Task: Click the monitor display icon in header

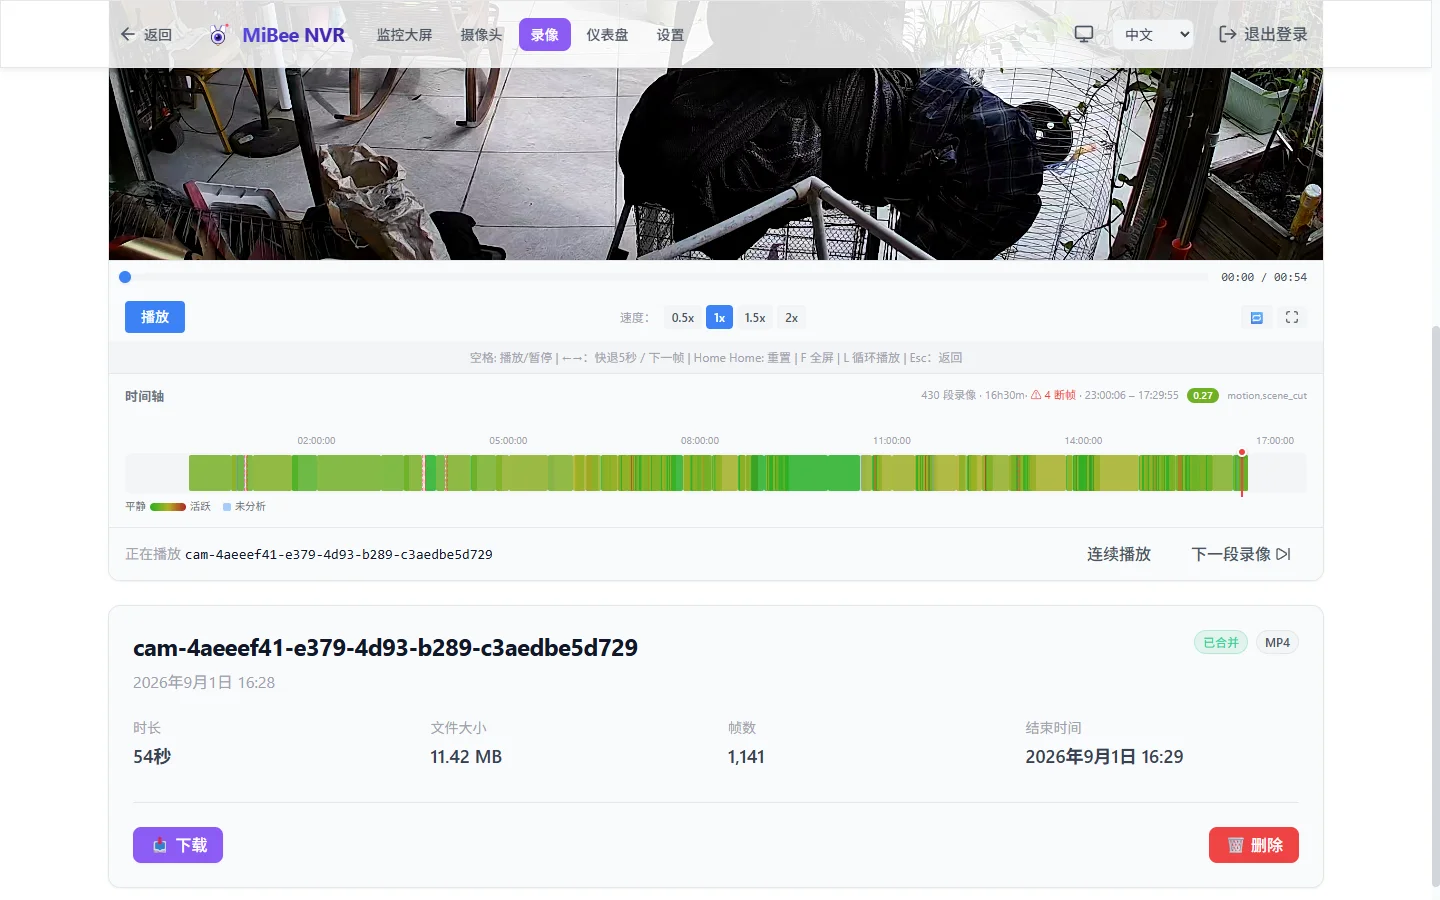Action: pyautogui.click(x=1083, y=34)
